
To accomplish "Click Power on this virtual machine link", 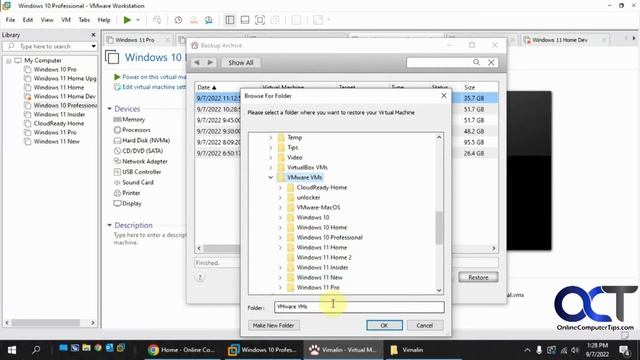I will click(154, 77).
